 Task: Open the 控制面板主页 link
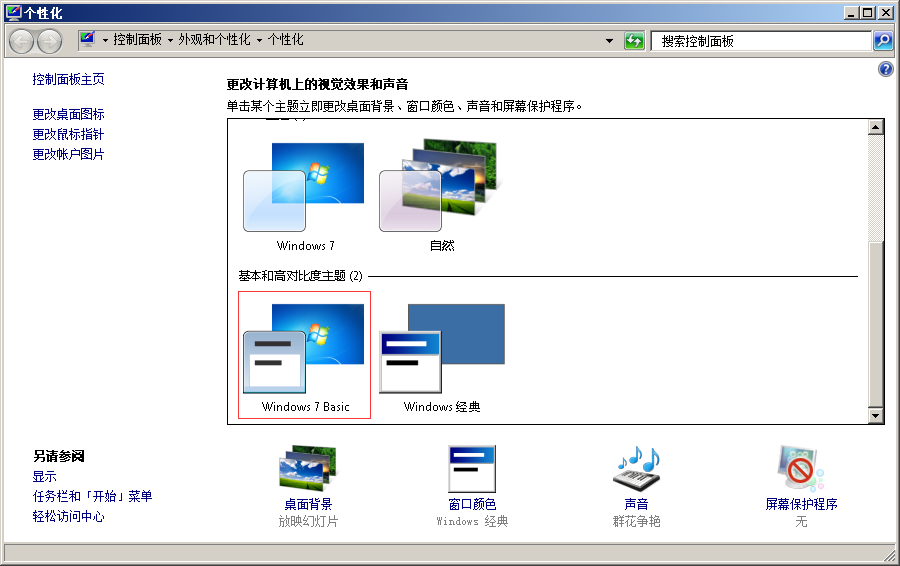[68, 79]
